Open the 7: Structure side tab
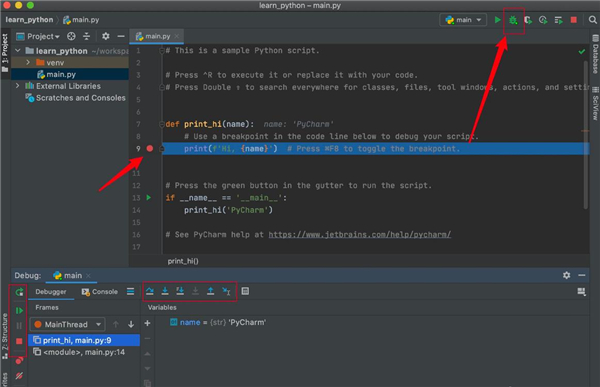 click(5, 336)
